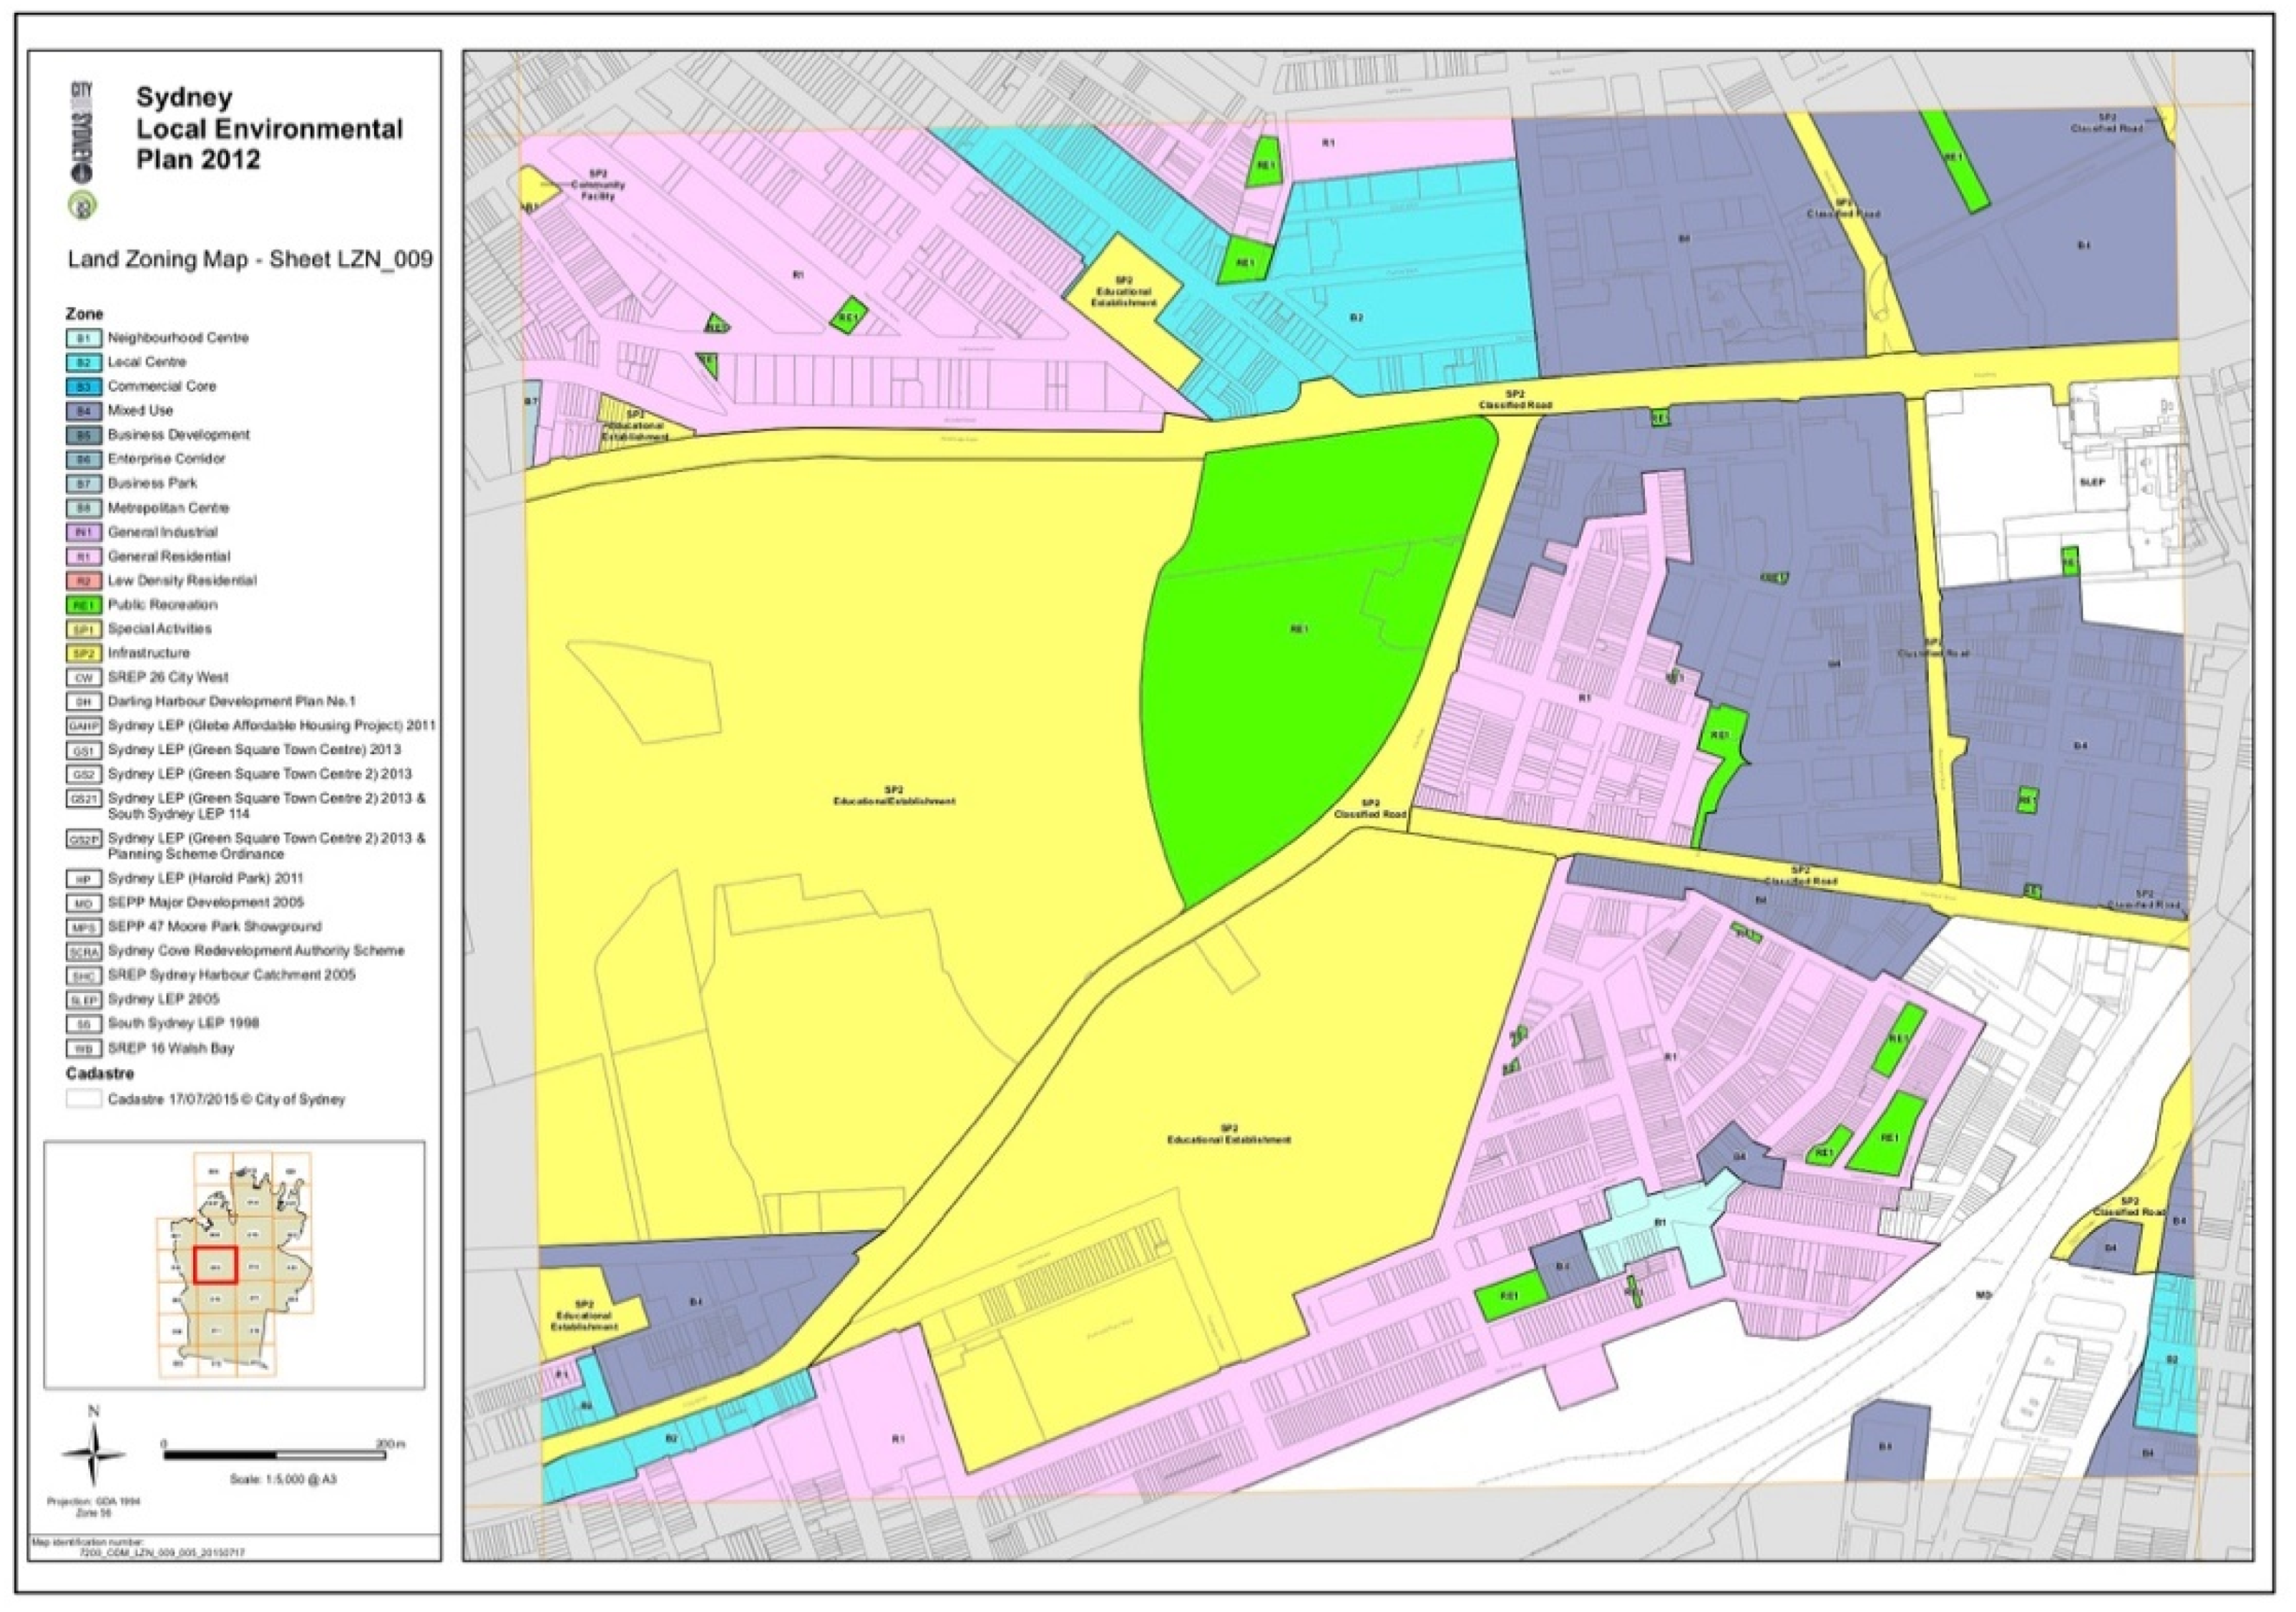
Task: Select the B4 Mixed Use legend swatch
Action: 84,411
